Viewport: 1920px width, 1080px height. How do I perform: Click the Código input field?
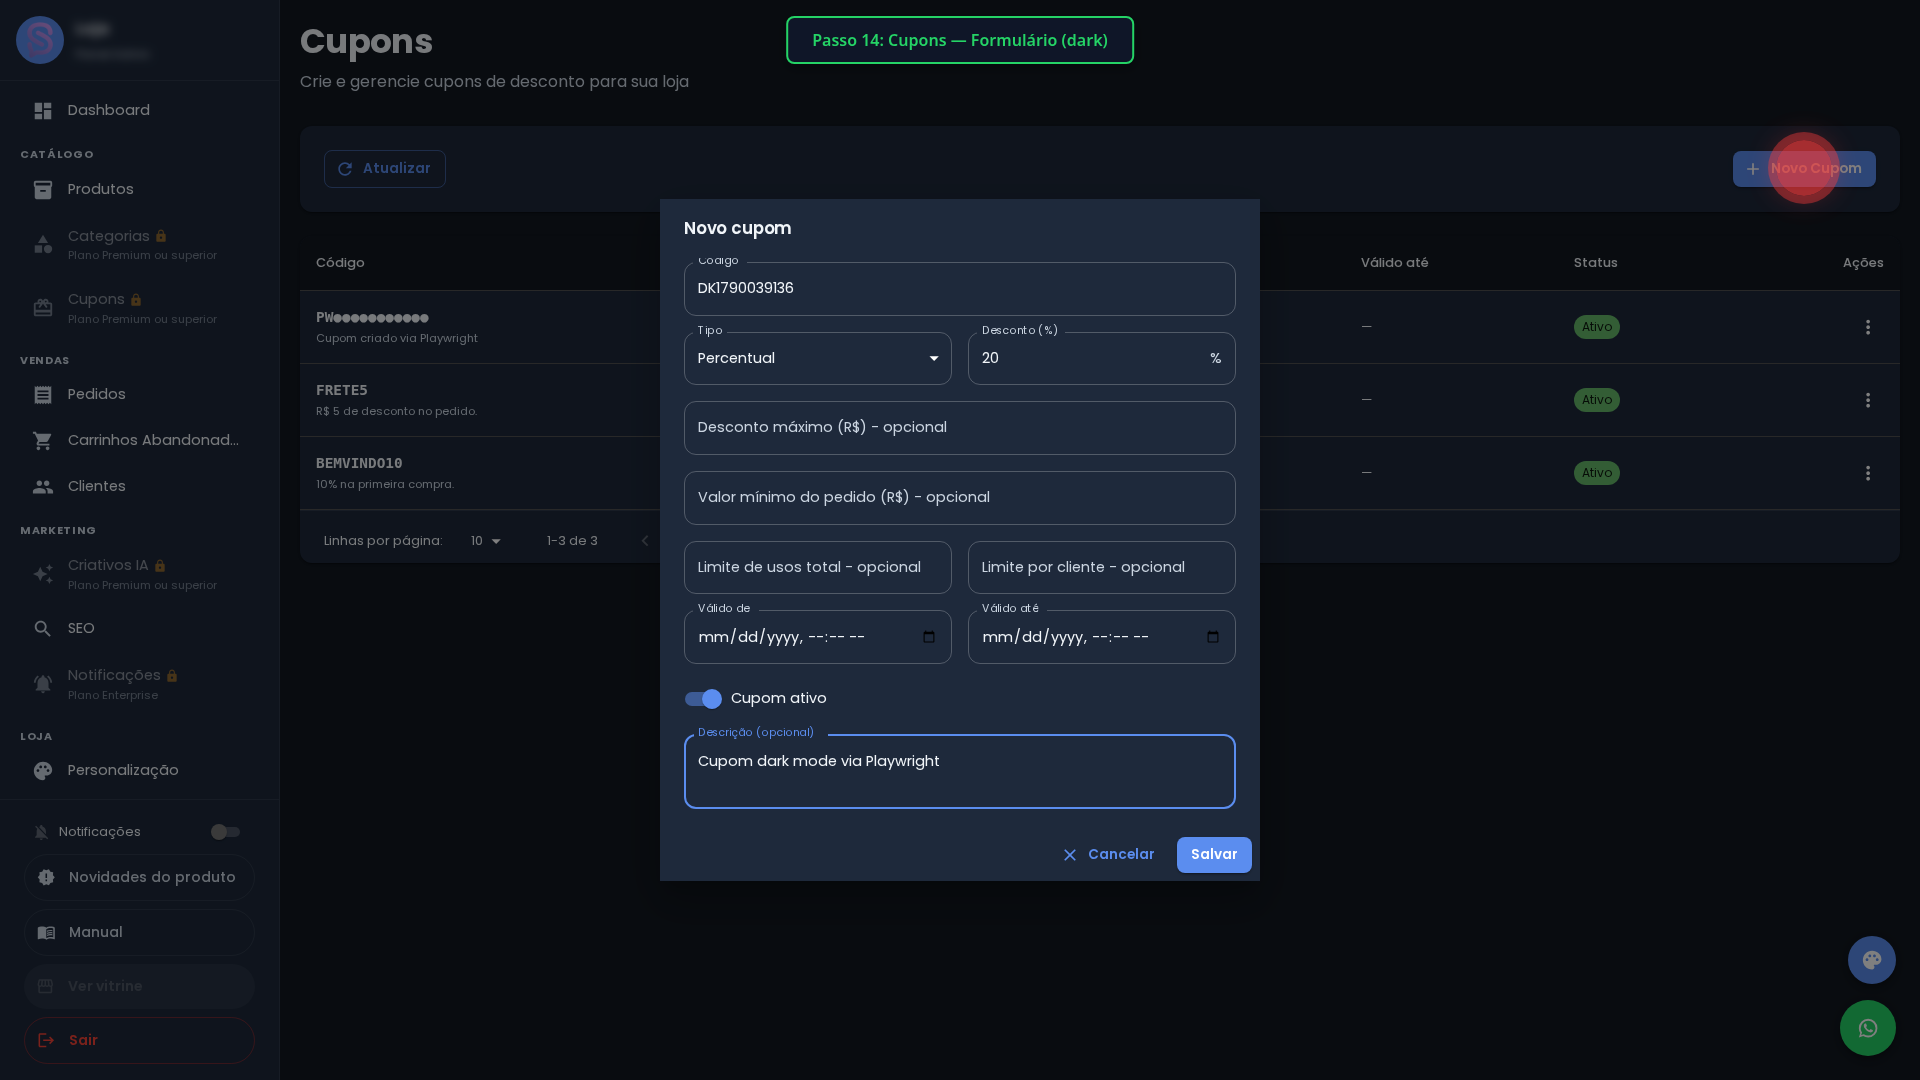pyautogui.click(x=960, y=289)
